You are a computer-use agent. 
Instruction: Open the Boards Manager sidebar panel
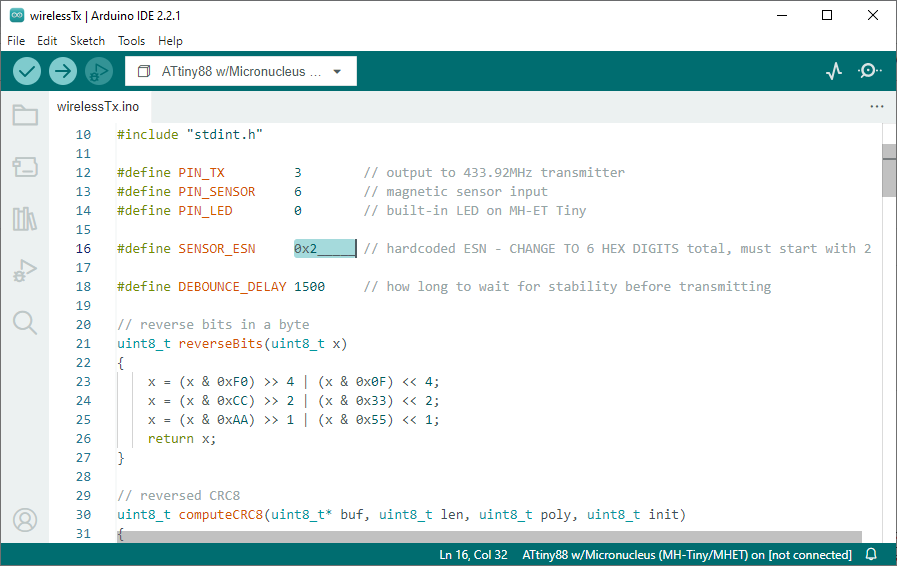click(x=25, y=167)
